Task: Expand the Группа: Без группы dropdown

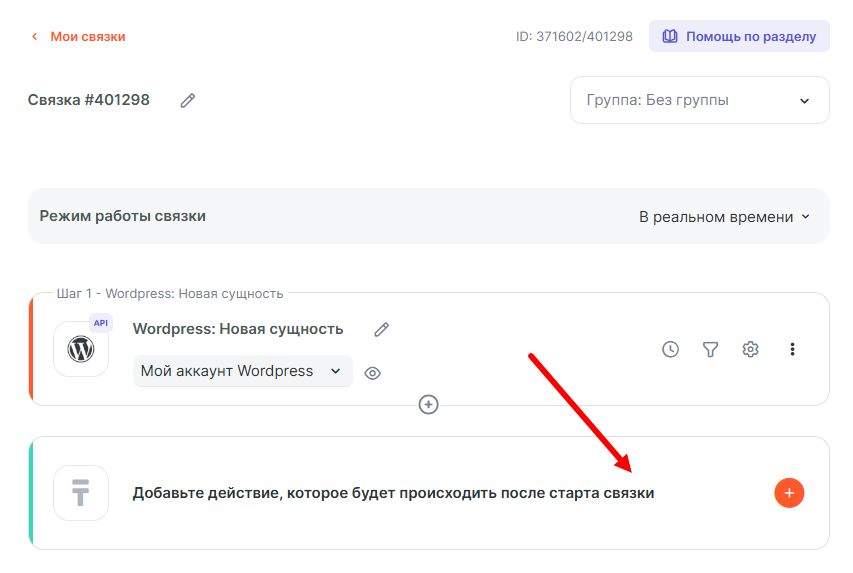Action: (699, 100)
